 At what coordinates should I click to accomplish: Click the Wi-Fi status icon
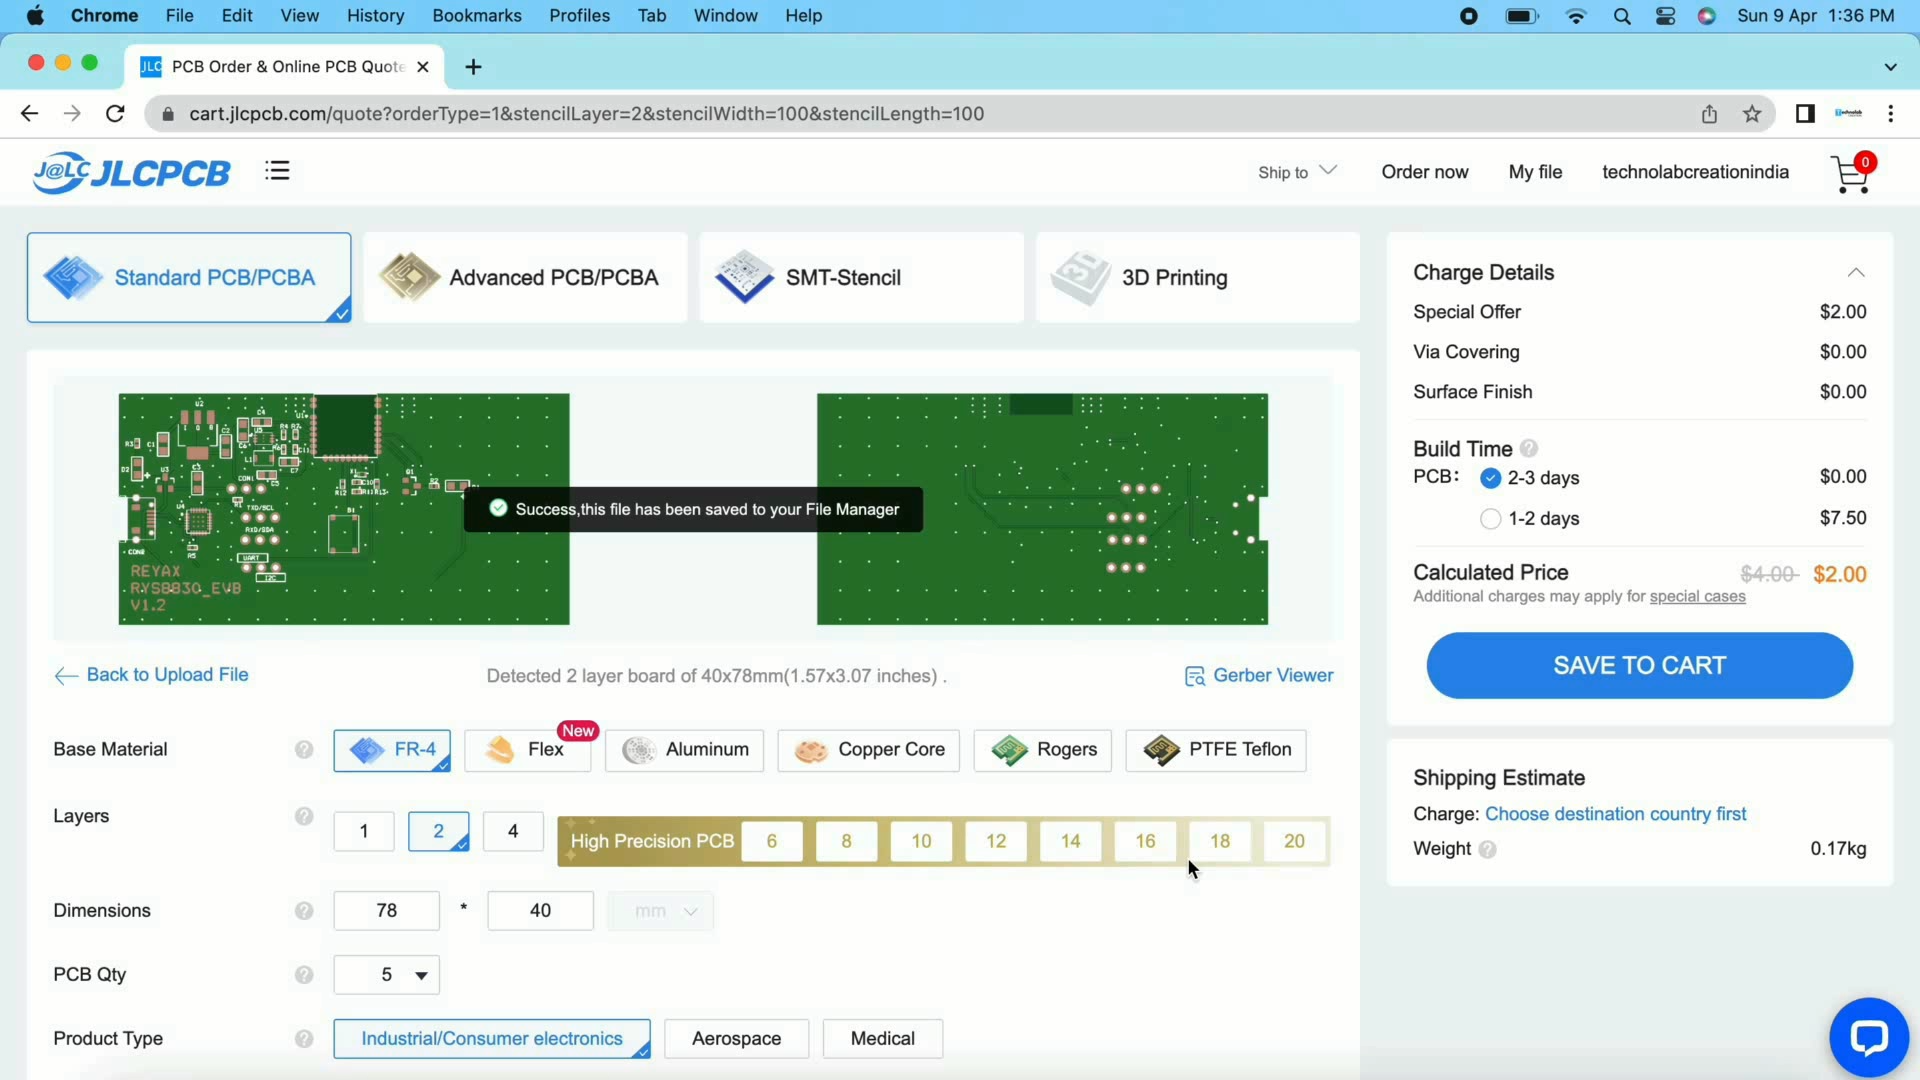click(1576, 16)
